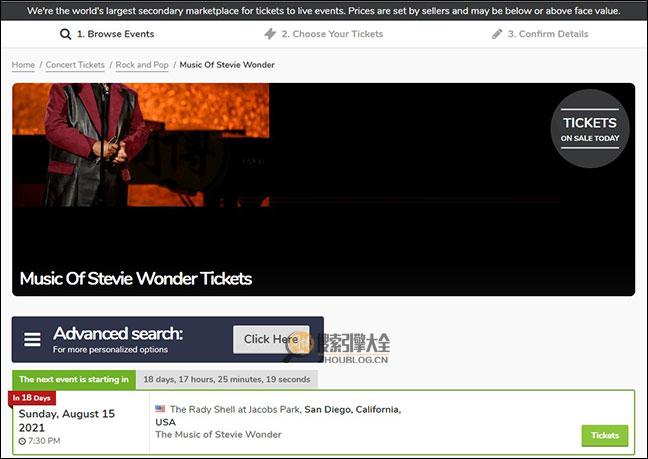Click the Sunday, August 15 2021 event date
The image size is (648, 459).
66,420
